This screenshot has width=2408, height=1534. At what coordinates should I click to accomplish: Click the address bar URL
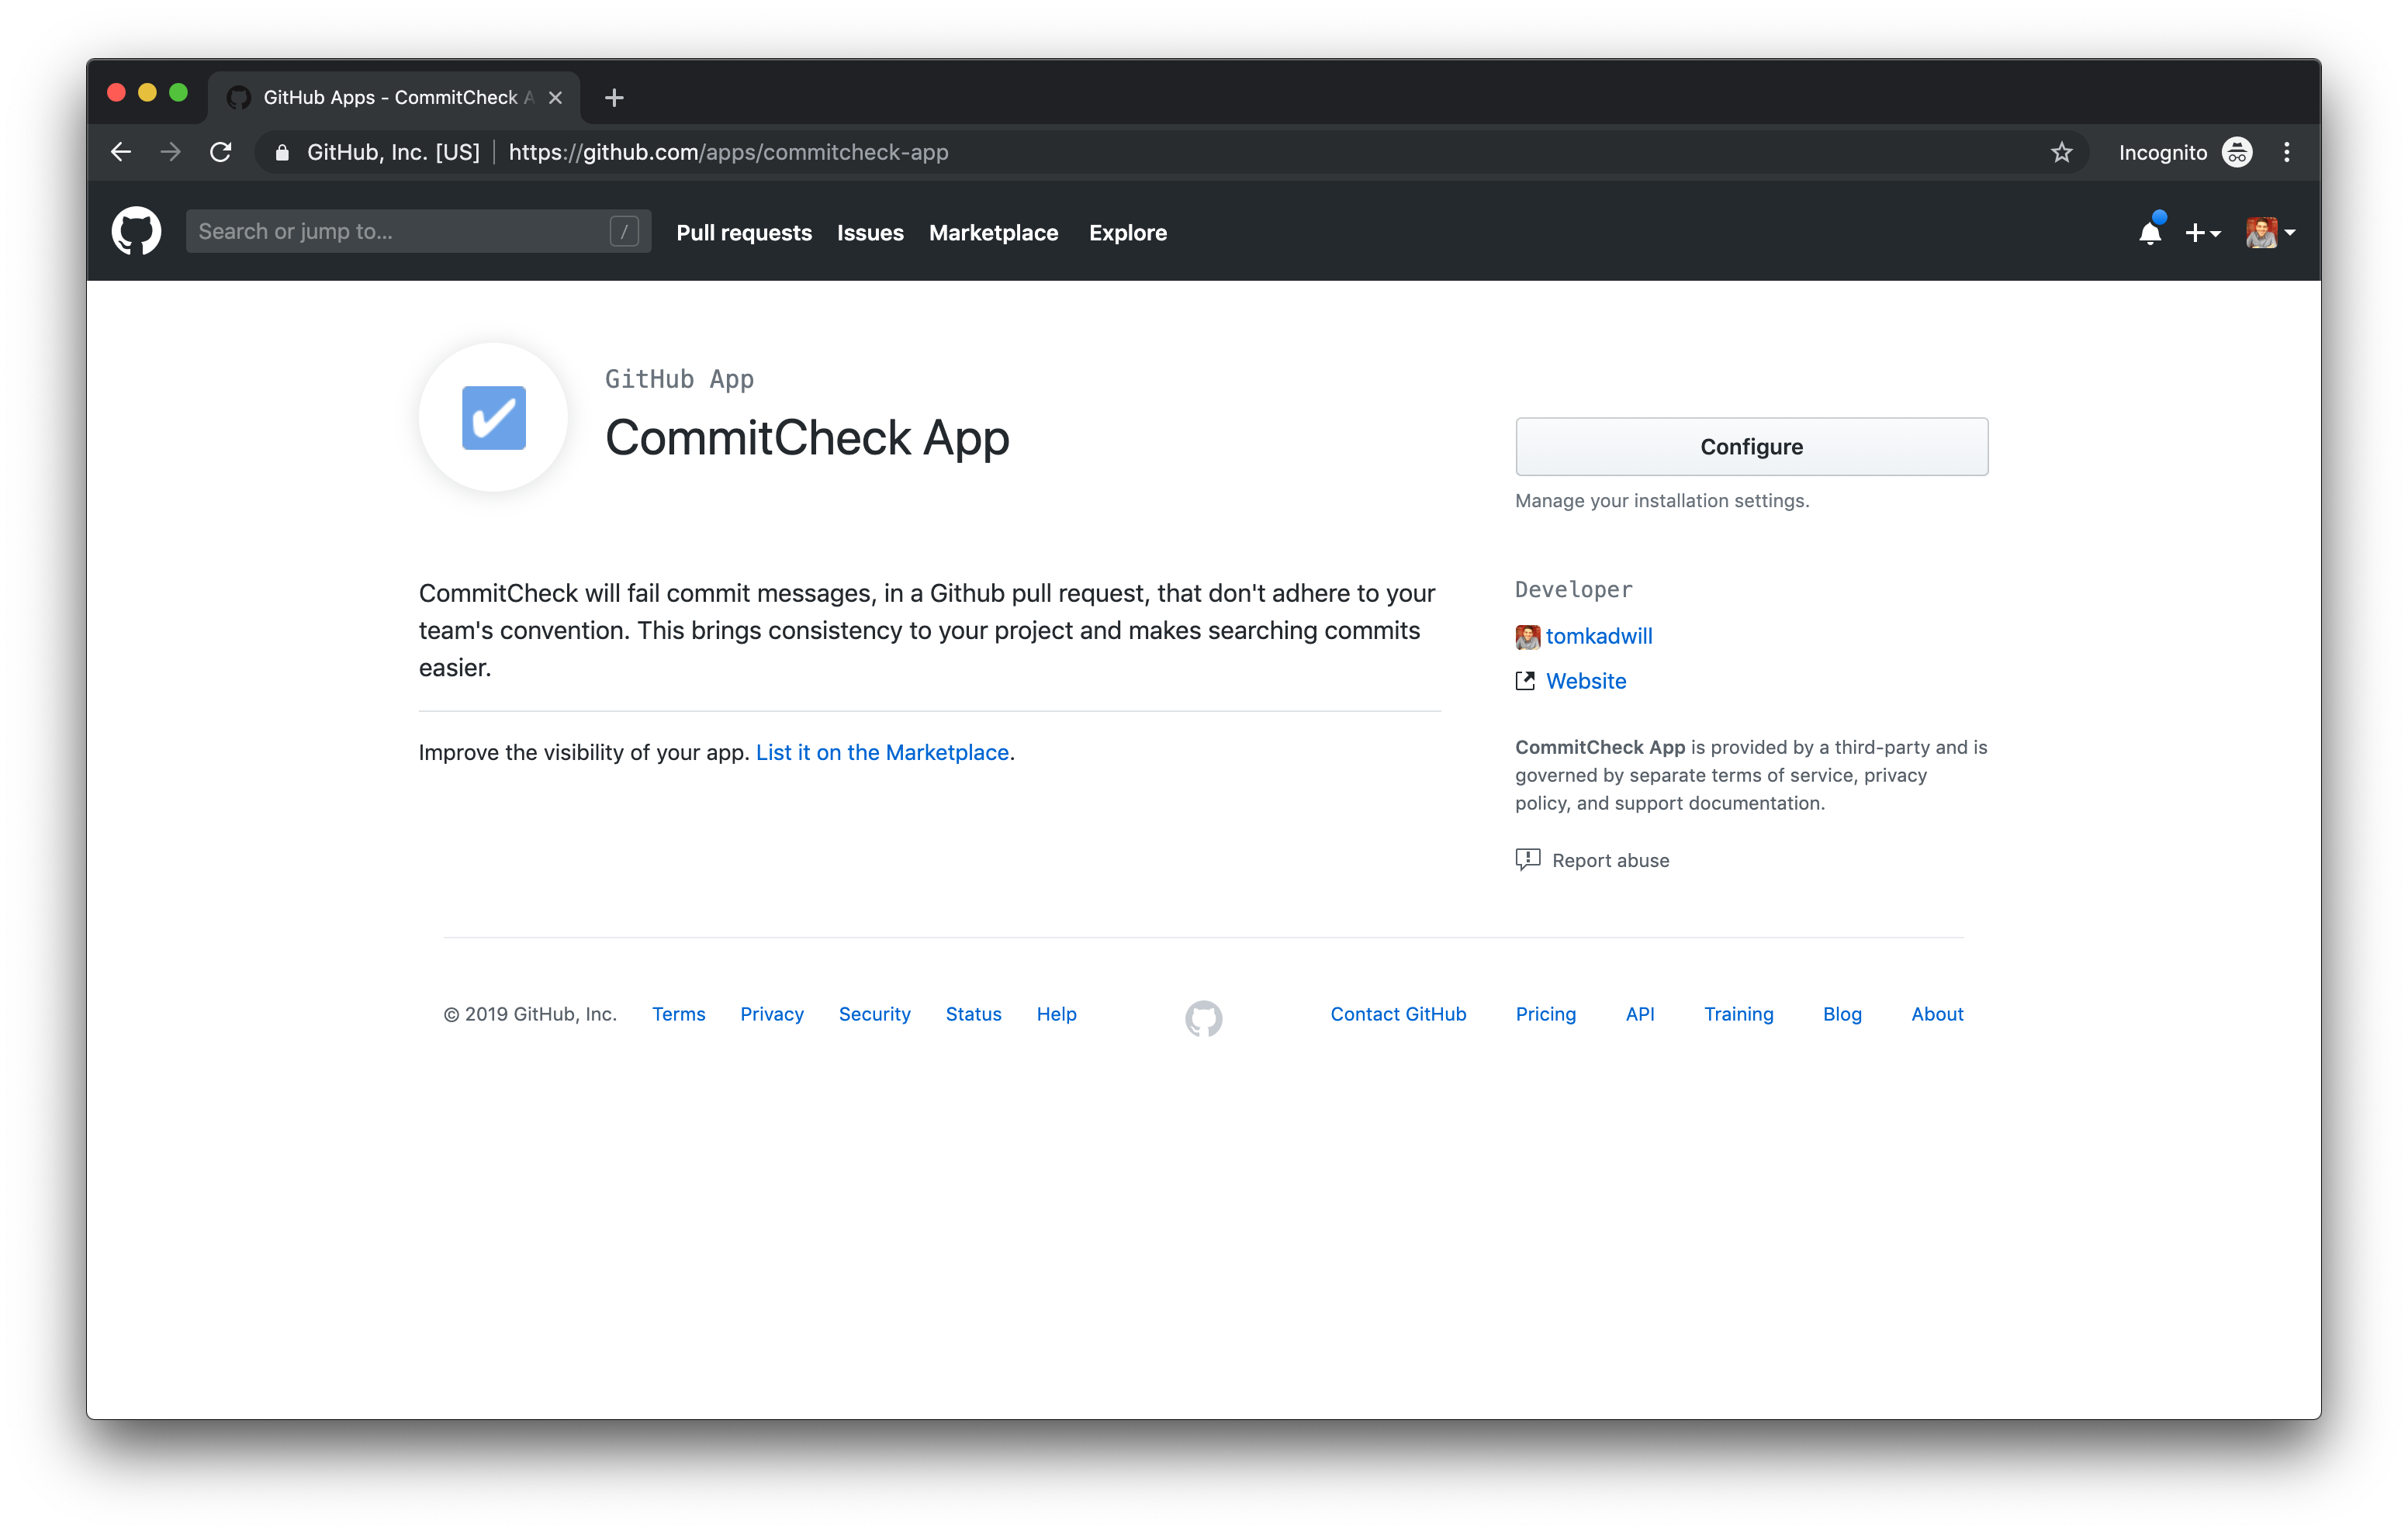click(728, 152)
